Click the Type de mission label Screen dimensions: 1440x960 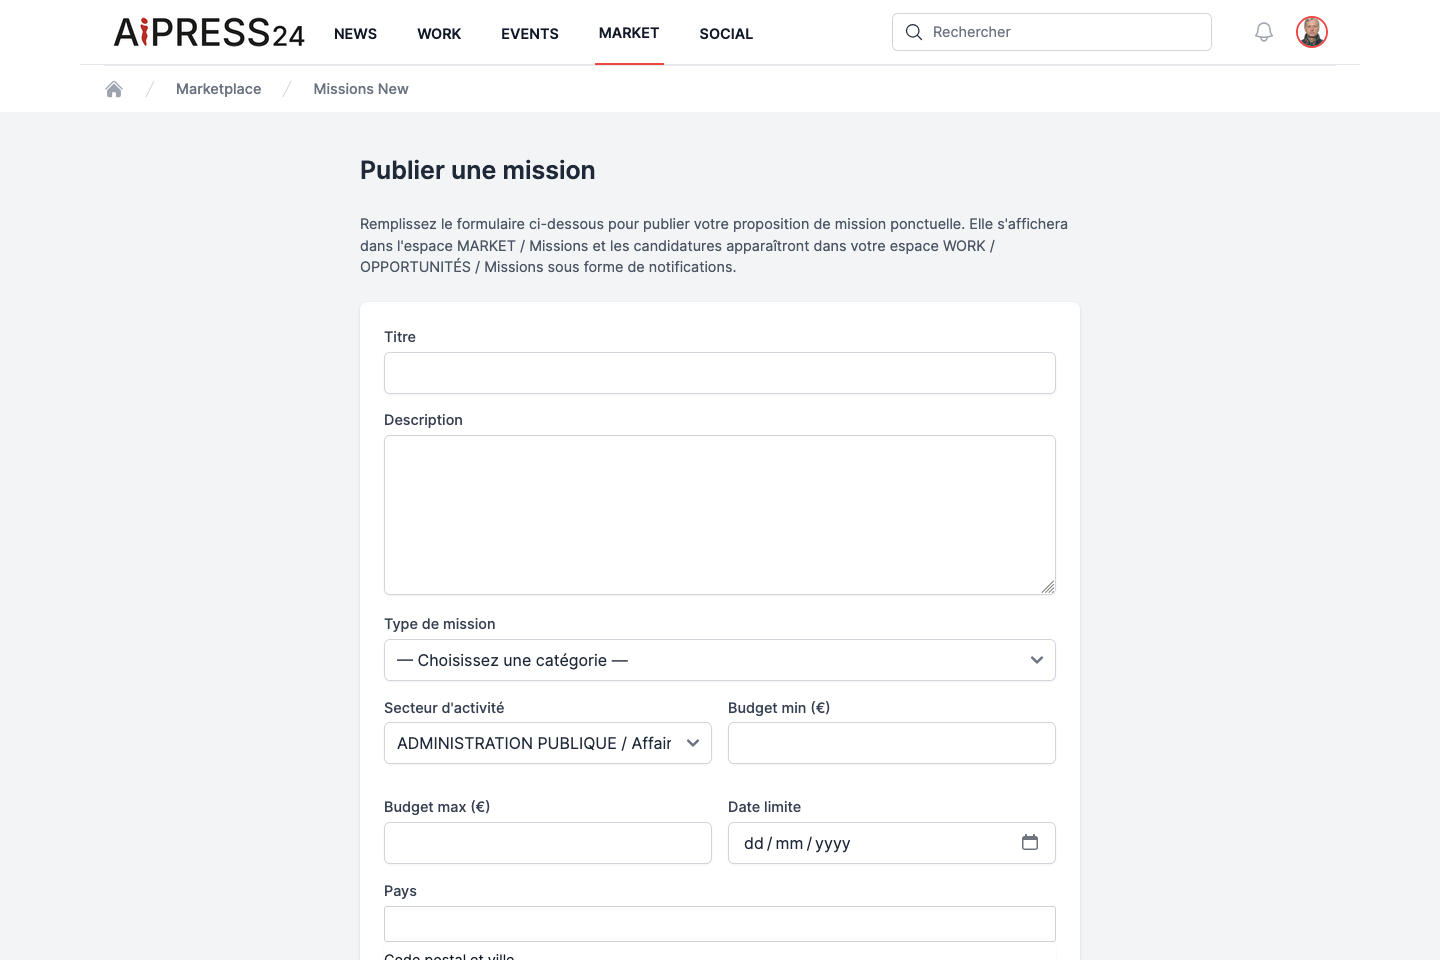point(440,624)
